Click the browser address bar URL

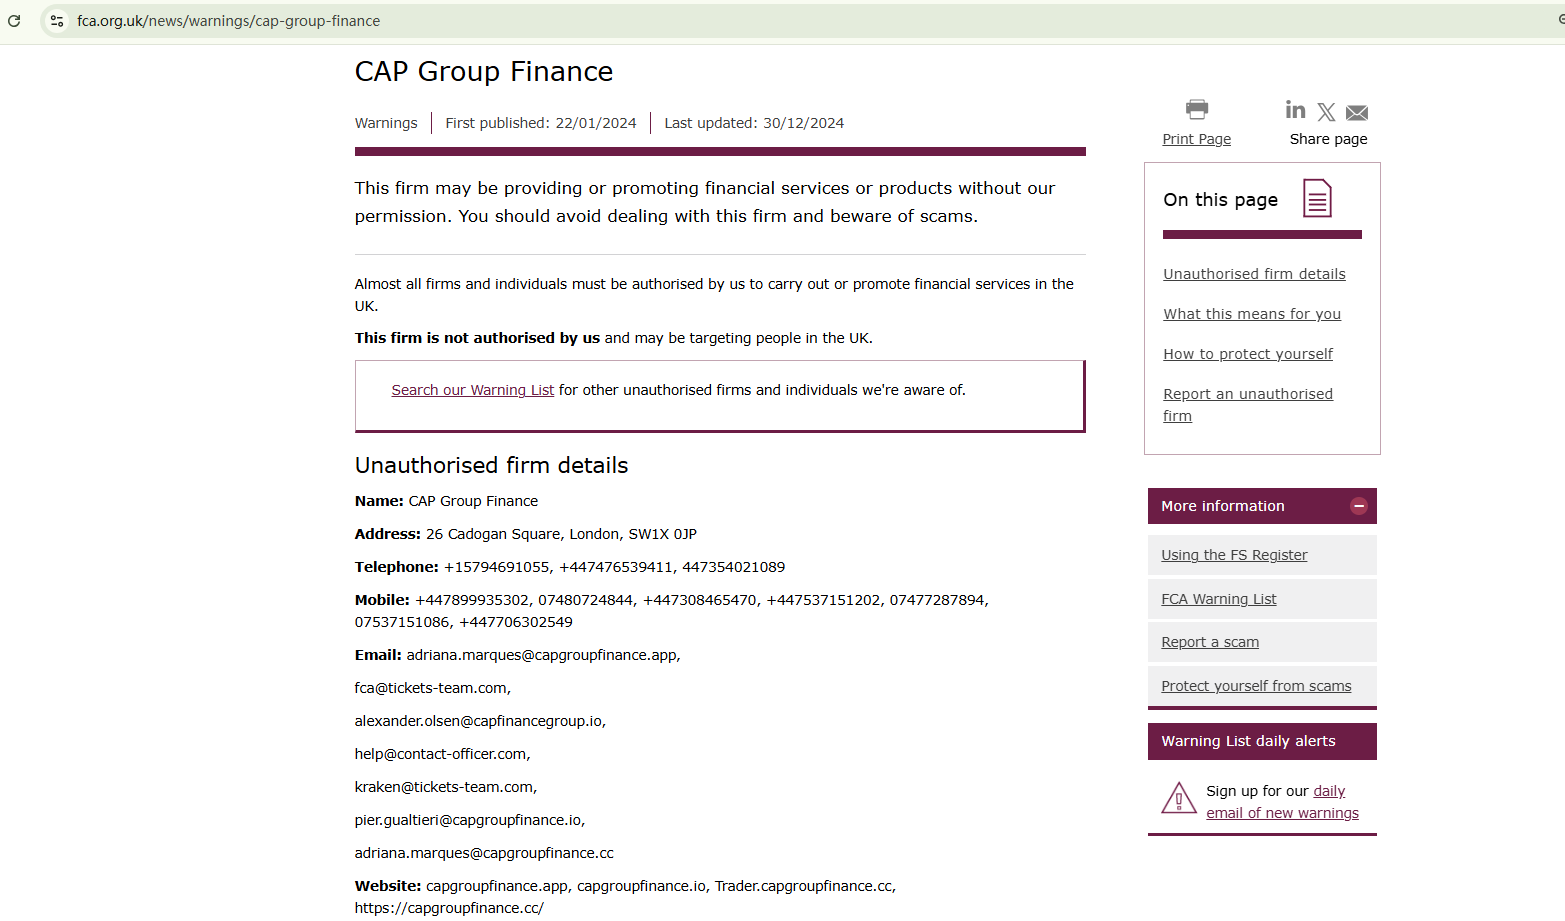point(228,21)
